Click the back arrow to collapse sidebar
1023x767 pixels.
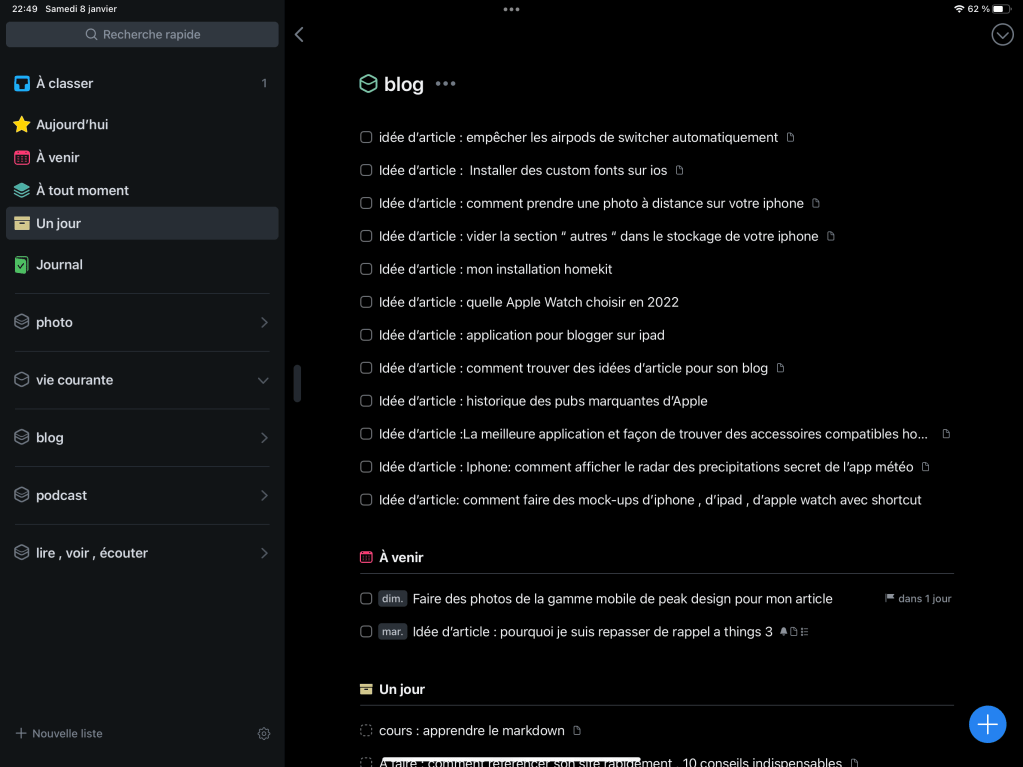pos(299,35)
